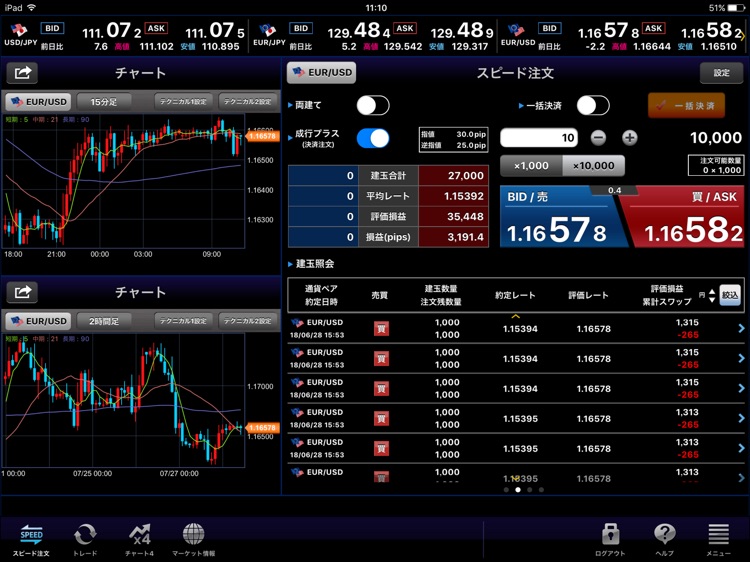750x562 pixels.
Task: Change the 15分足 timeframe on upper chart
Action: tap(104, 102)
